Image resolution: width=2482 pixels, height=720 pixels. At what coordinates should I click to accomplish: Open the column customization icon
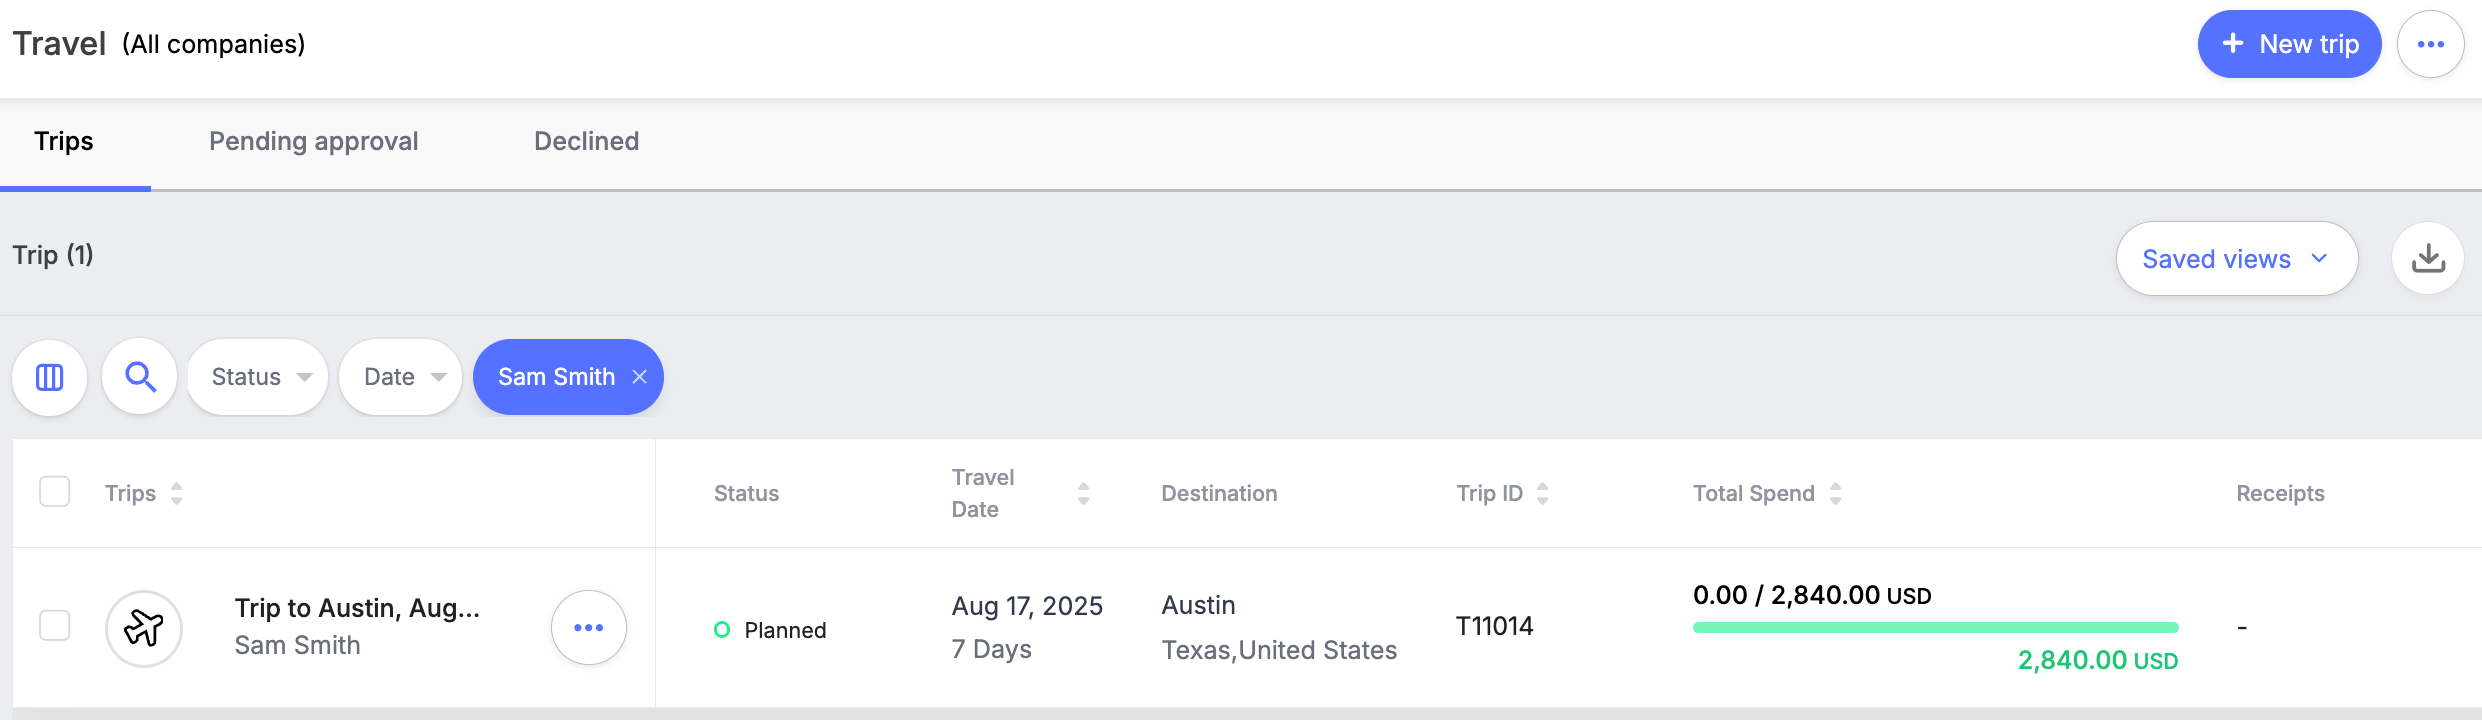coord(49,377)
